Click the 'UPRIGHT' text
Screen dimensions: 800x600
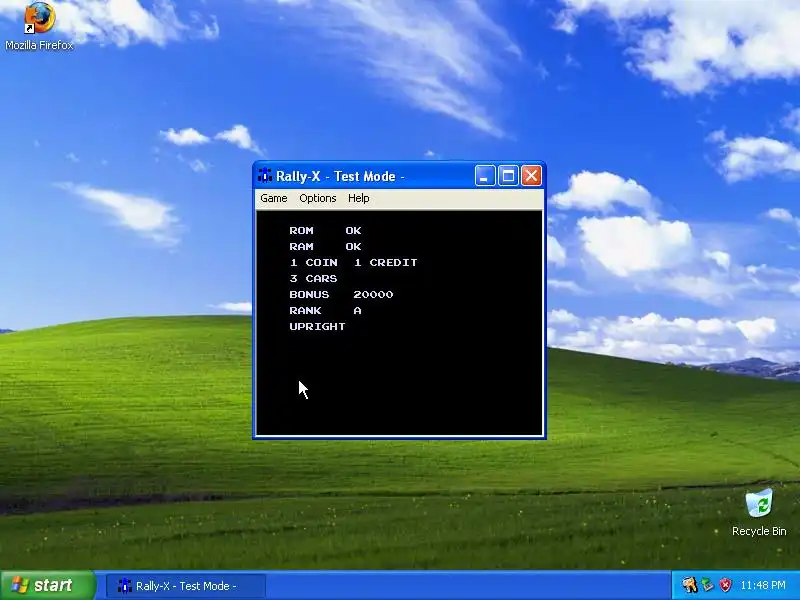pos(317,327)
